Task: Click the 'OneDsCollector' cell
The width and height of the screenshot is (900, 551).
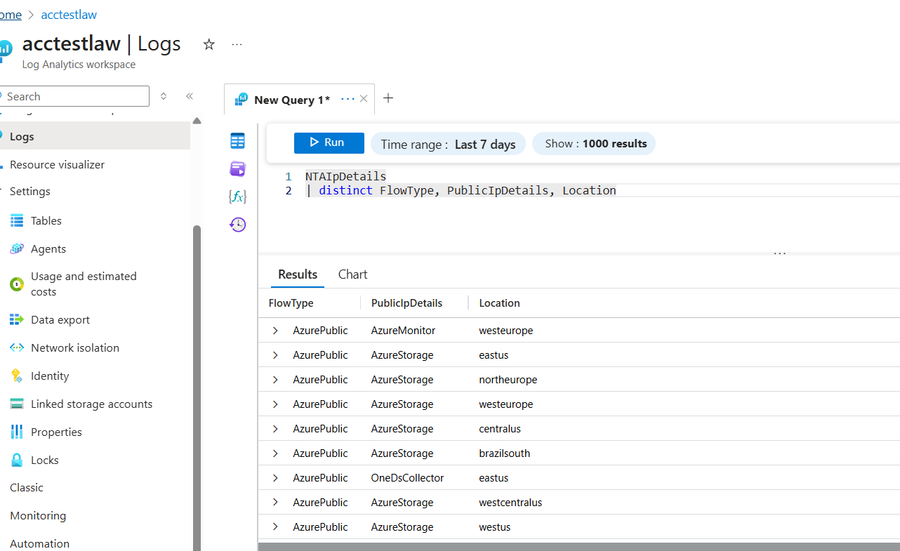Action: 407,478
